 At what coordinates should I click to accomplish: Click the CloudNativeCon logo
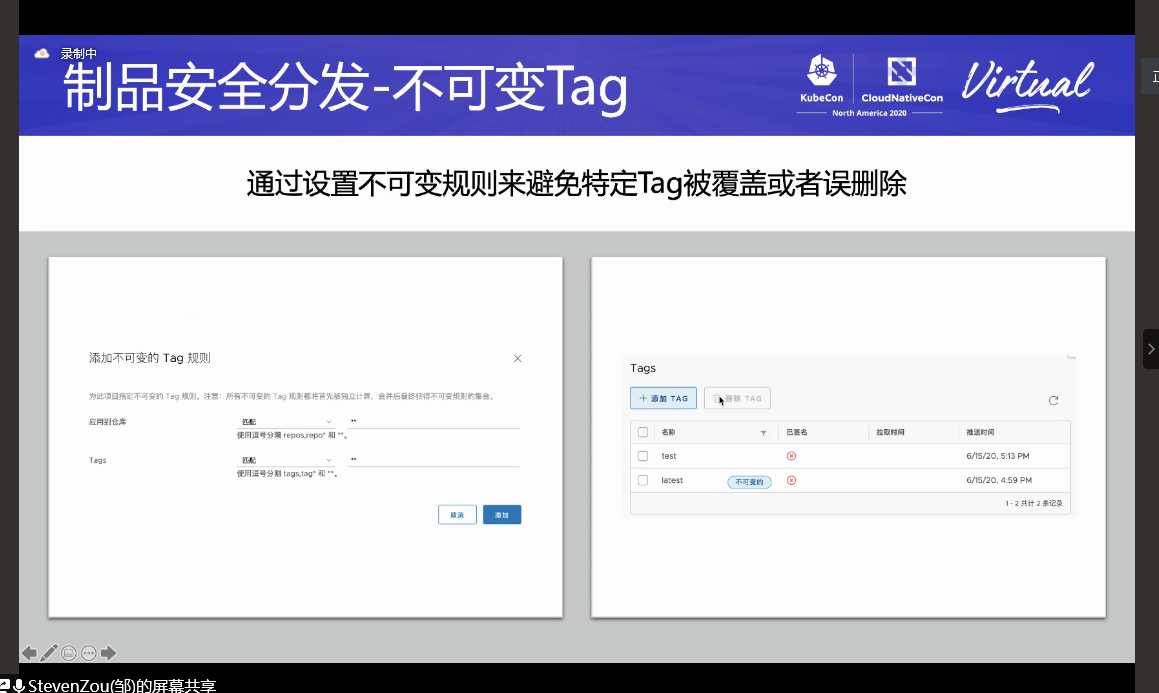[x=902, y=80]
